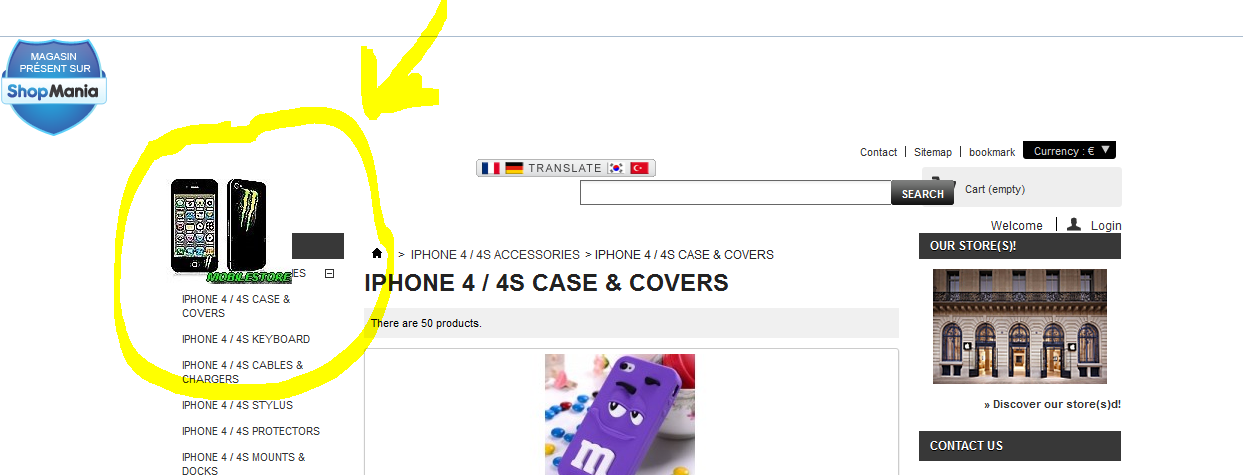Click the German flag translate icon
1243x475 pixels.
(x=514, y=168)
